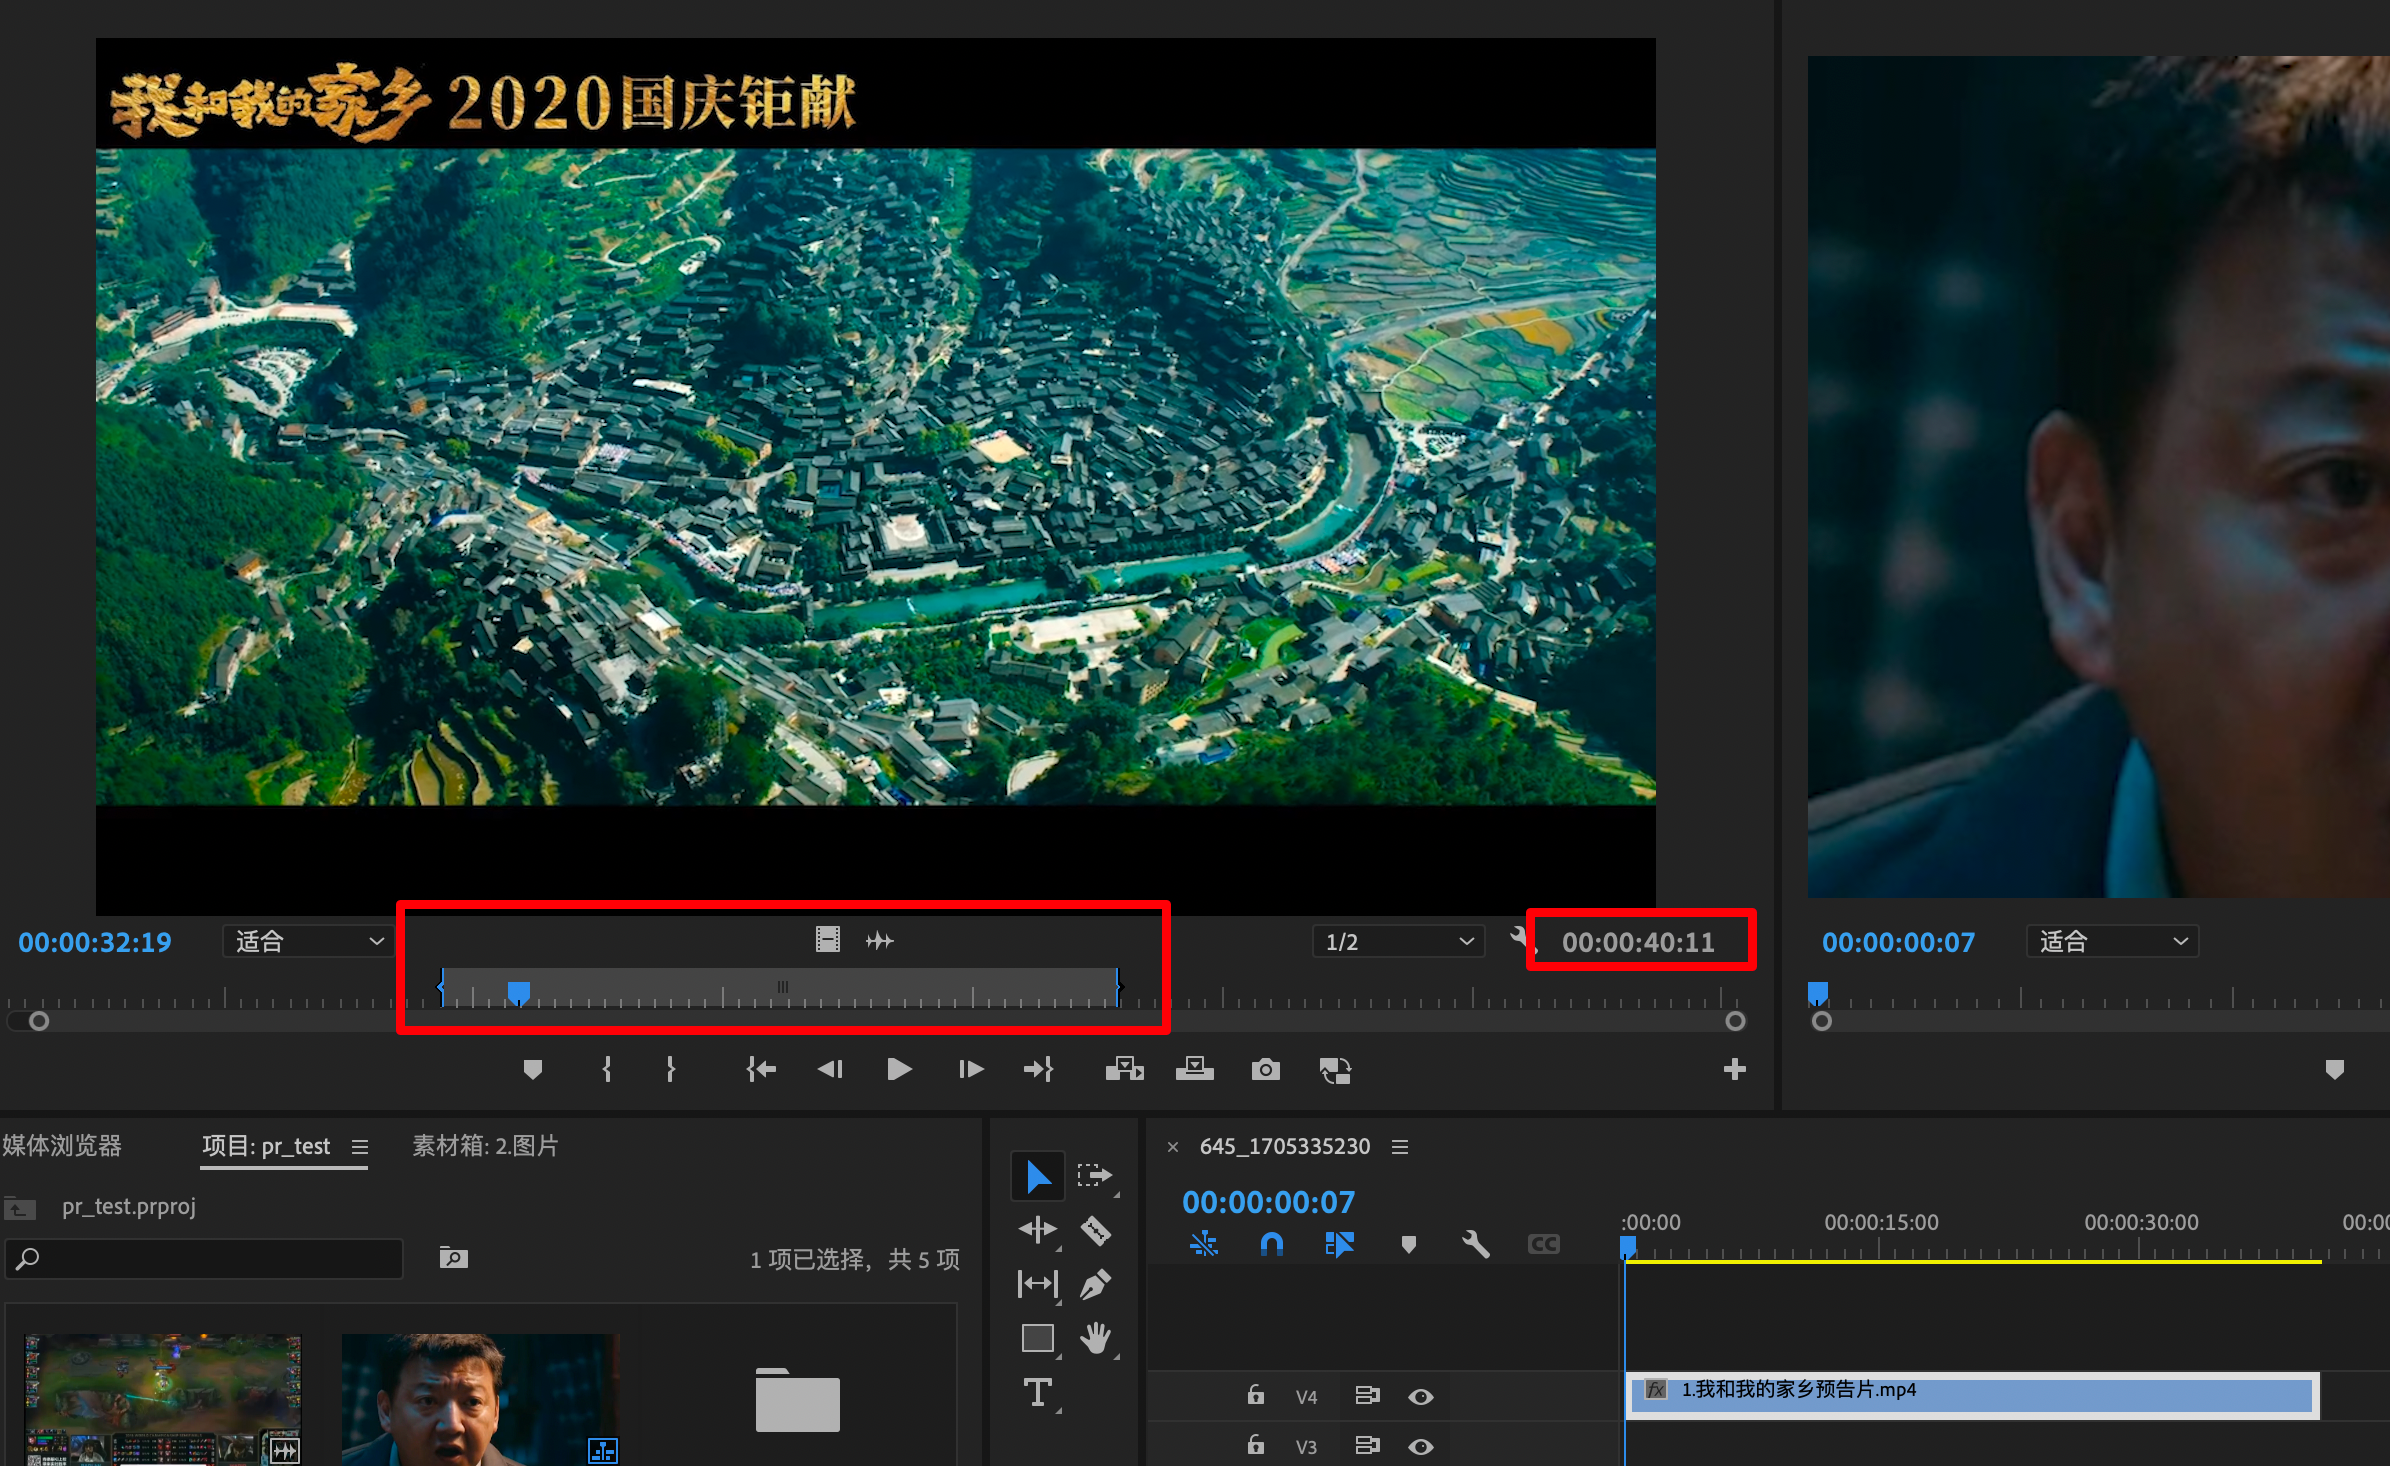Play the source clip

(x=899, y=1070)
